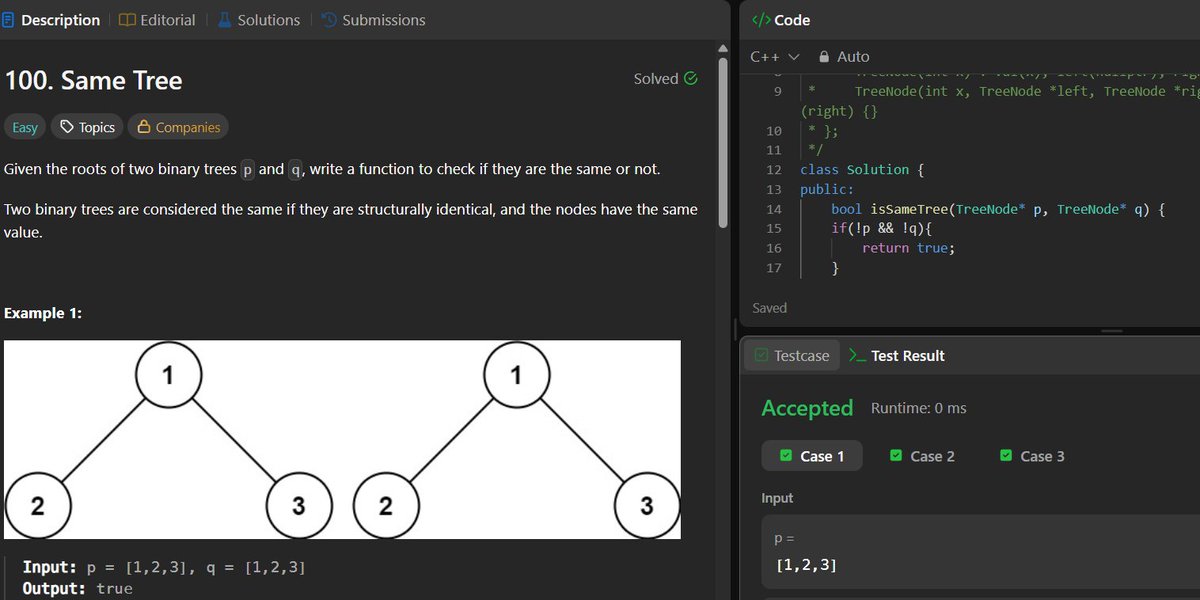The width and height of the screenshot is (1200, 600).
Task: Select Case 3 result
Action: coord(1032,456)
